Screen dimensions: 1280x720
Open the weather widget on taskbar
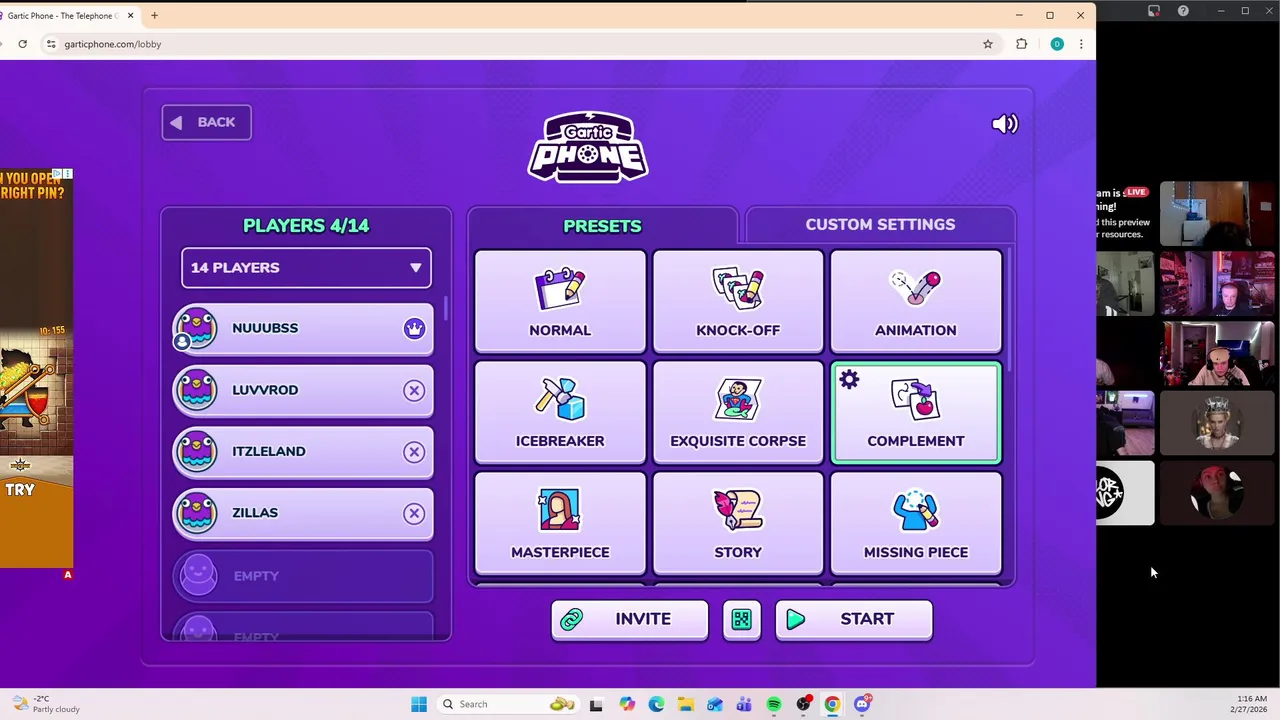(x=45, y=704)
